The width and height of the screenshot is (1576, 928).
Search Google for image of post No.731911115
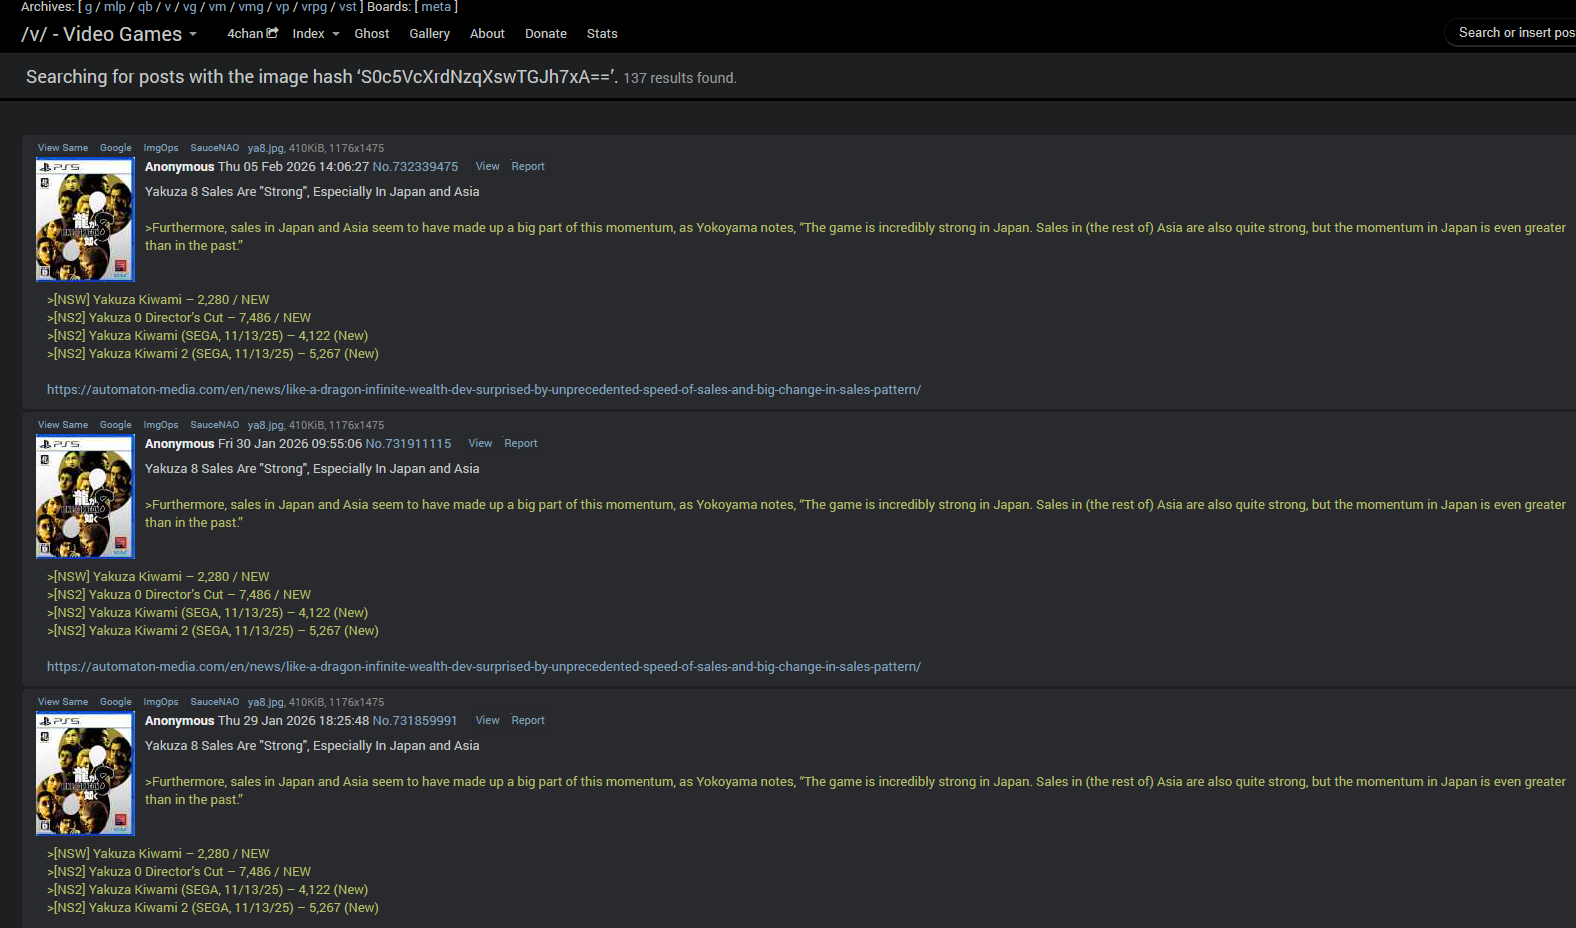(x=116, y=425)
